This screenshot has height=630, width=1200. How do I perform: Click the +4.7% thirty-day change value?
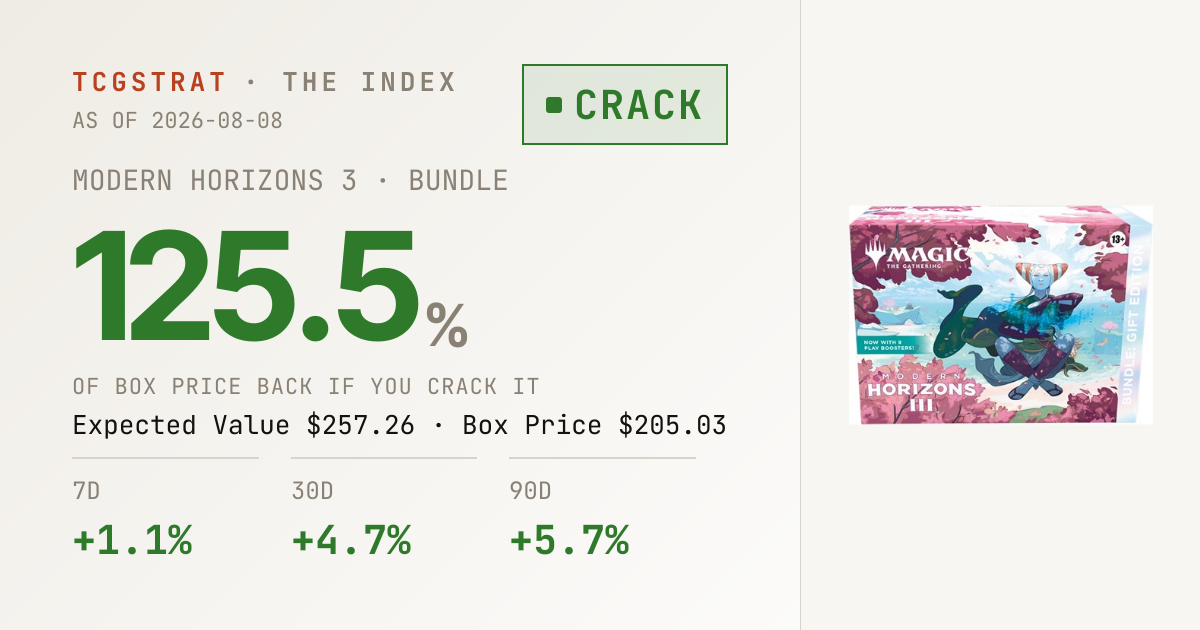(351, 541)
